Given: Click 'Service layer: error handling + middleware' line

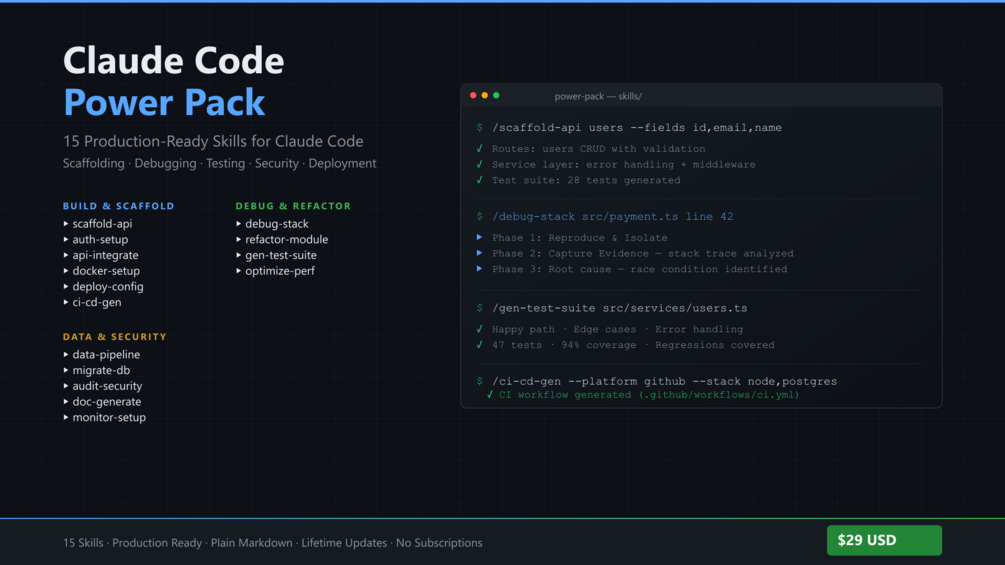Looking at the screenshot, I should pyautogui.click(x=624, y=165).
